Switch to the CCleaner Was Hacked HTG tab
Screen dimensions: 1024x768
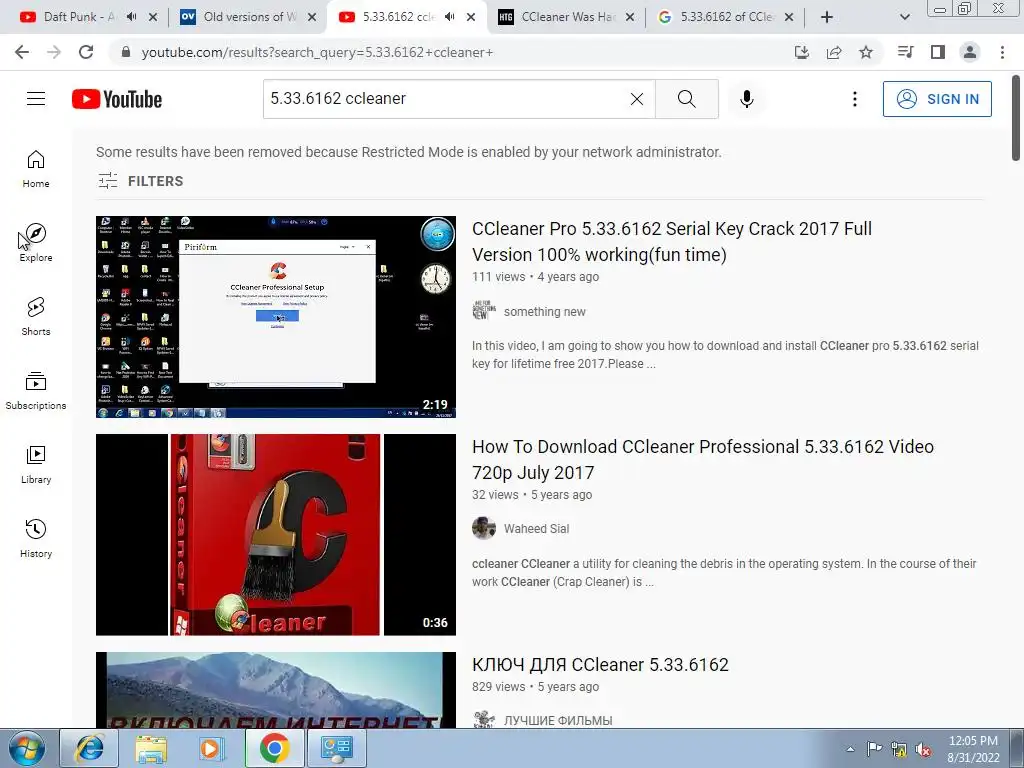tap(566, 17)
